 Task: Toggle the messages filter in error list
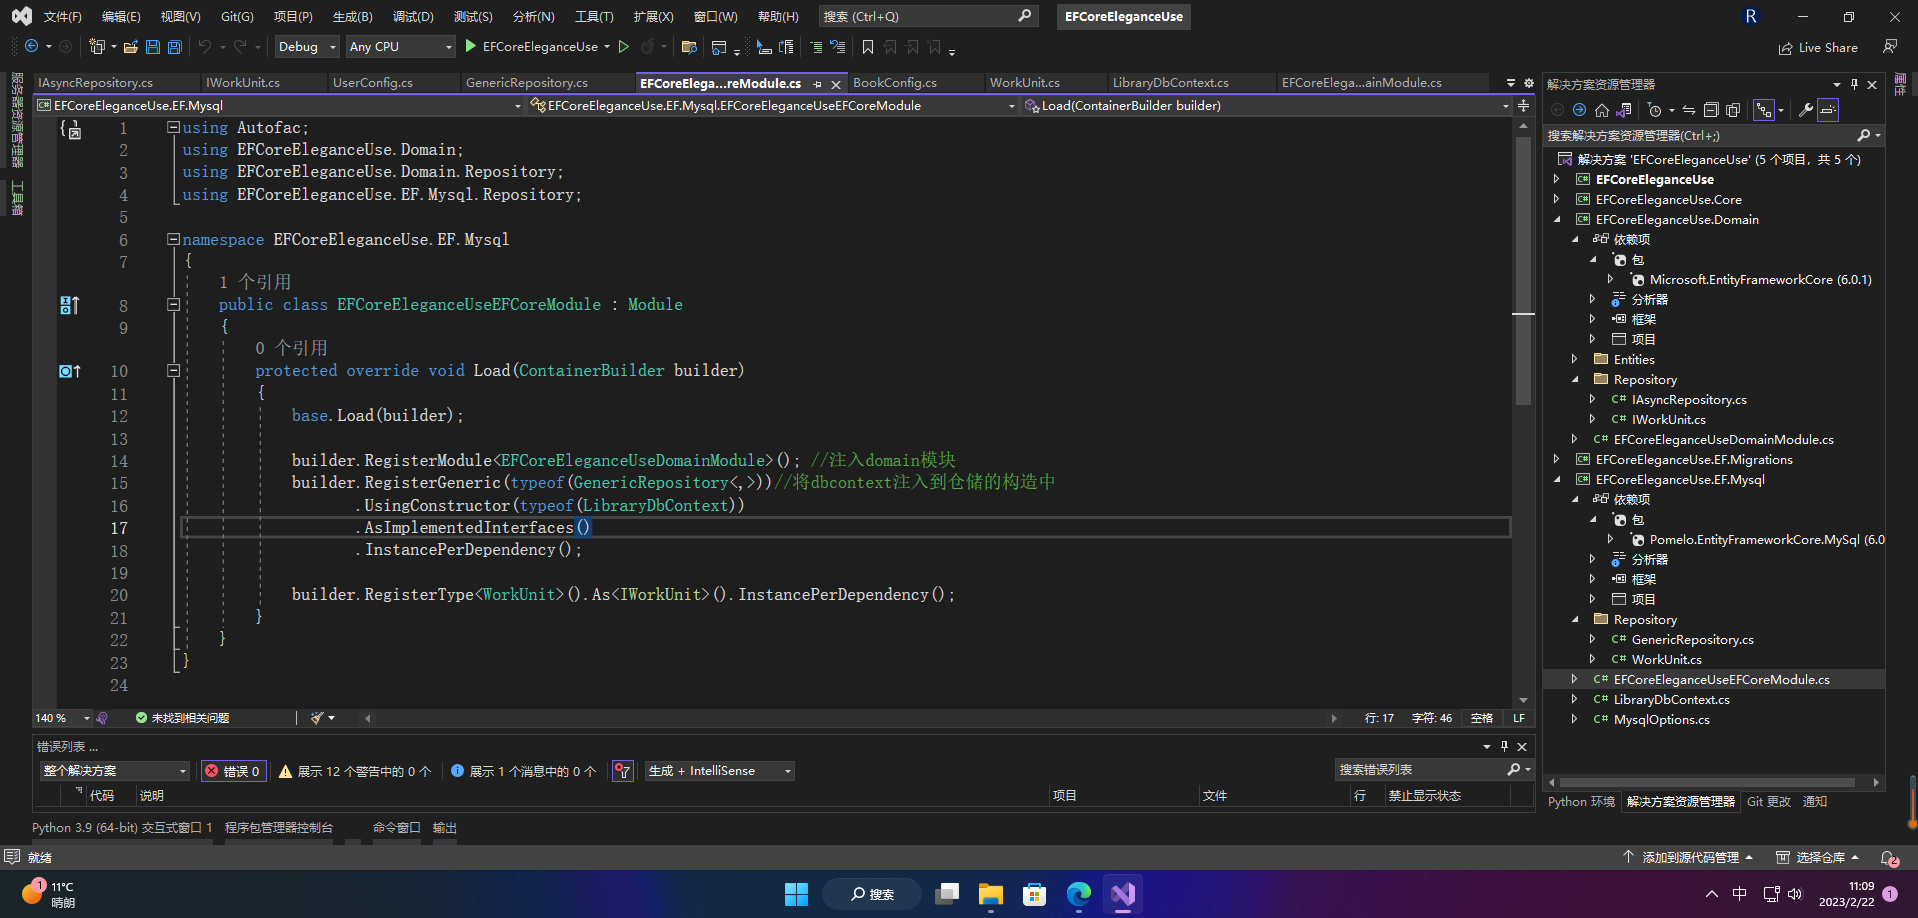point(524,771)
